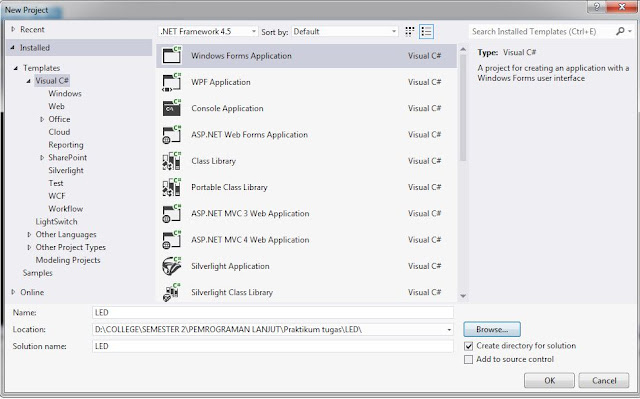
Task: Expand the Online section
Action: point(13,292)
